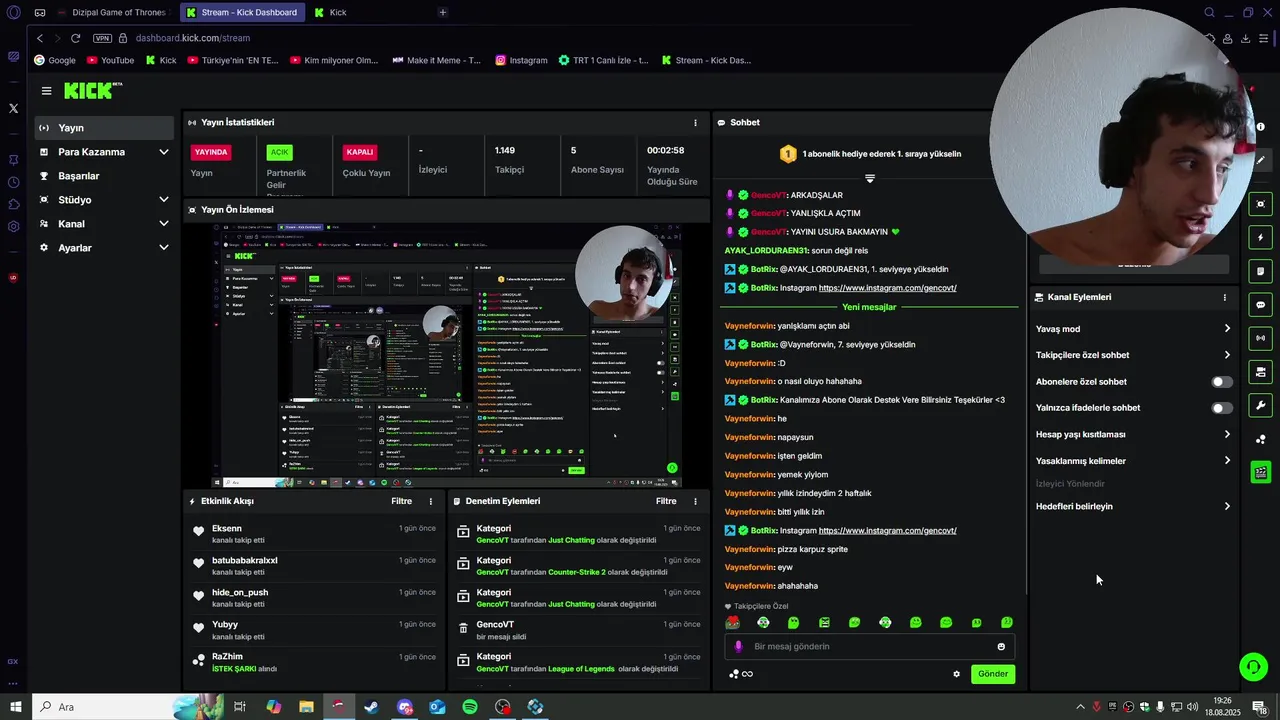Open X (Twitter) in Opera sidebar

pyautogui.click(x=13, y=108)
